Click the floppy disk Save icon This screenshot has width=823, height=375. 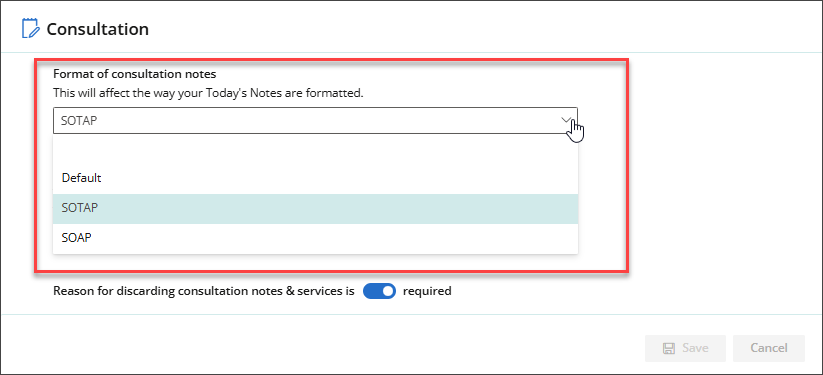tap(669, 348)
